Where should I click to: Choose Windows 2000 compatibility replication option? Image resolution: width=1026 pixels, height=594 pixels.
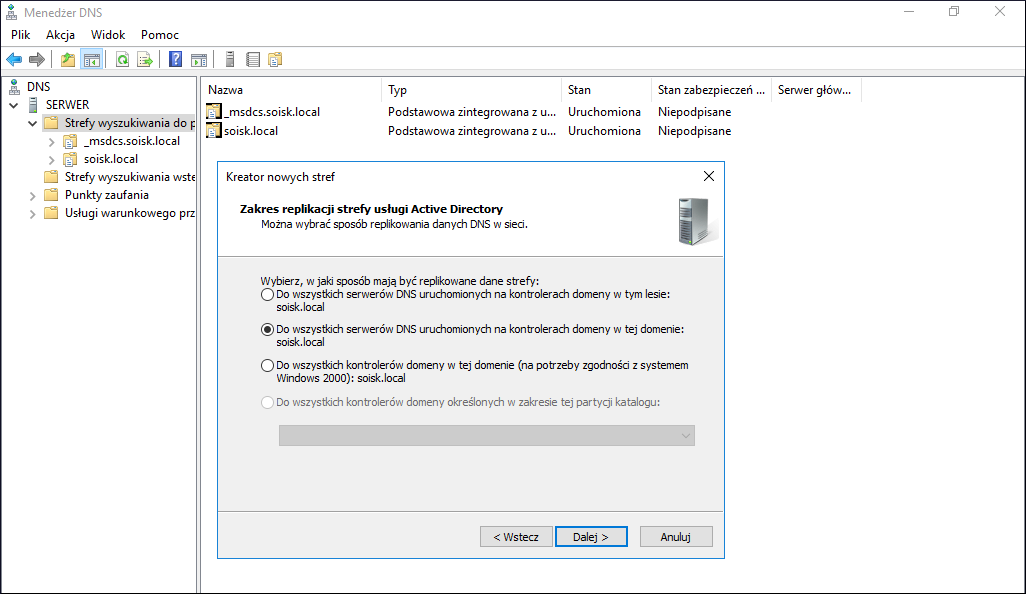[x=267, y=366]
